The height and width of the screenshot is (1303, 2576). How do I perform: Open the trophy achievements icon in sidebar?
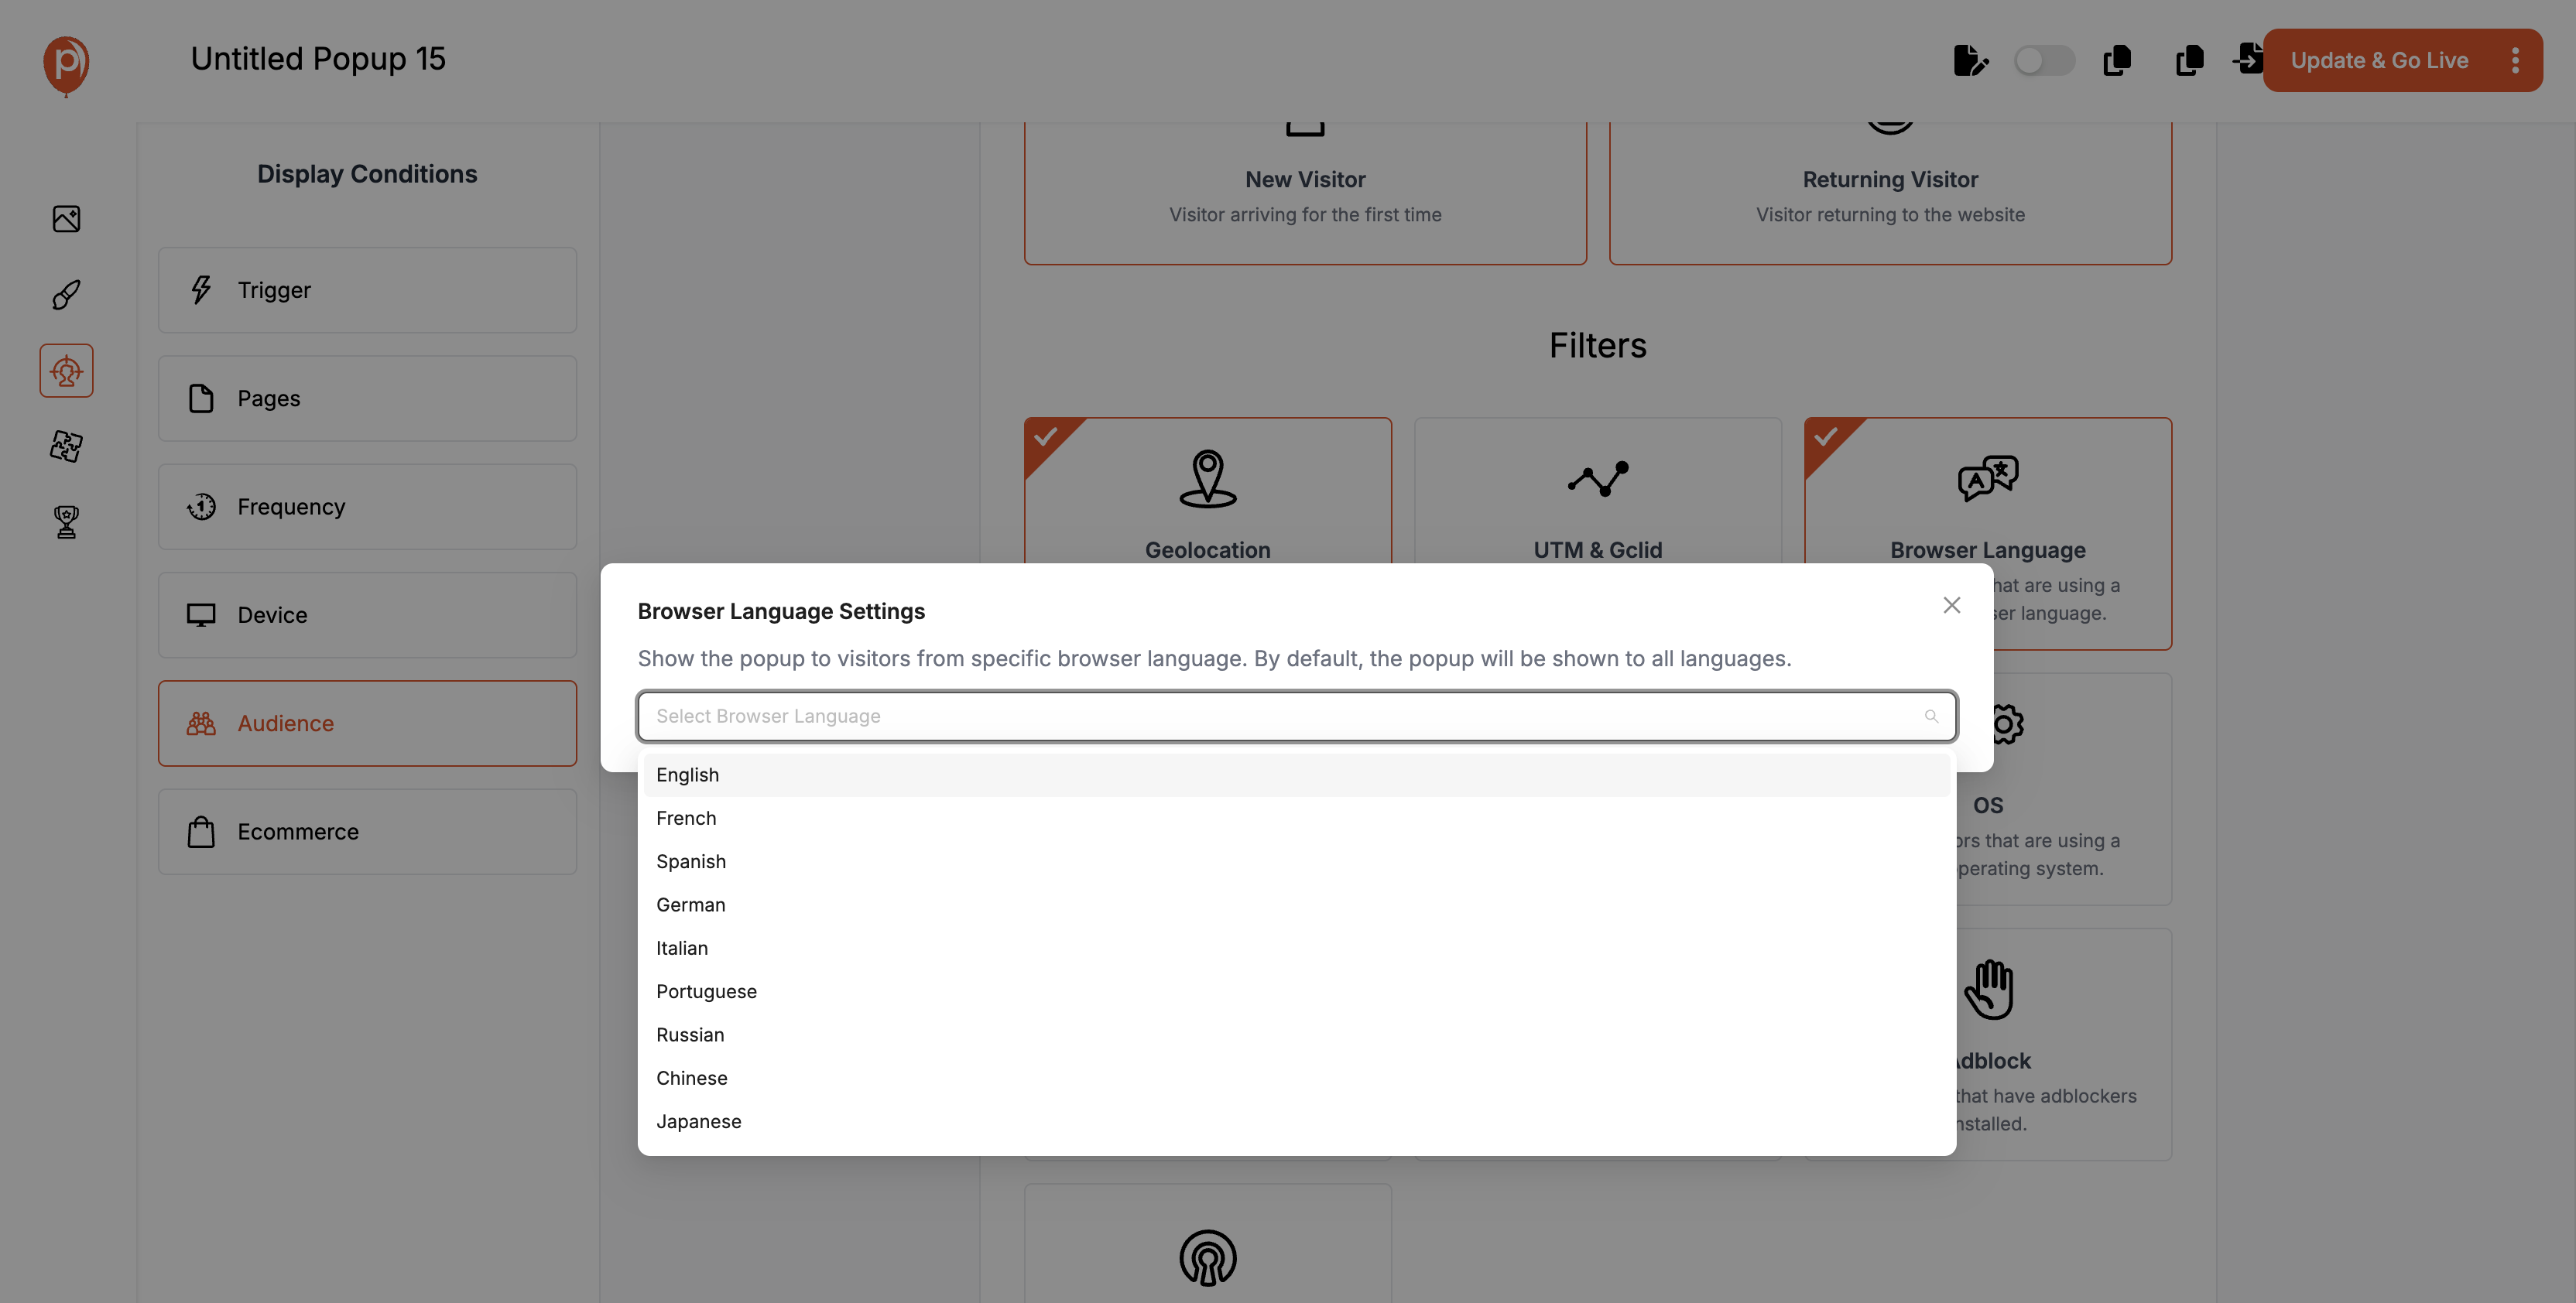tap(66, 521)
